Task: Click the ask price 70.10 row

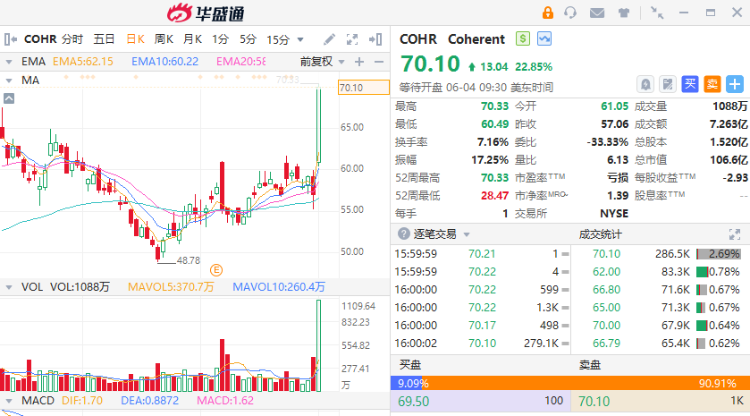Action: pyautogui.click(x=661, y=401)
